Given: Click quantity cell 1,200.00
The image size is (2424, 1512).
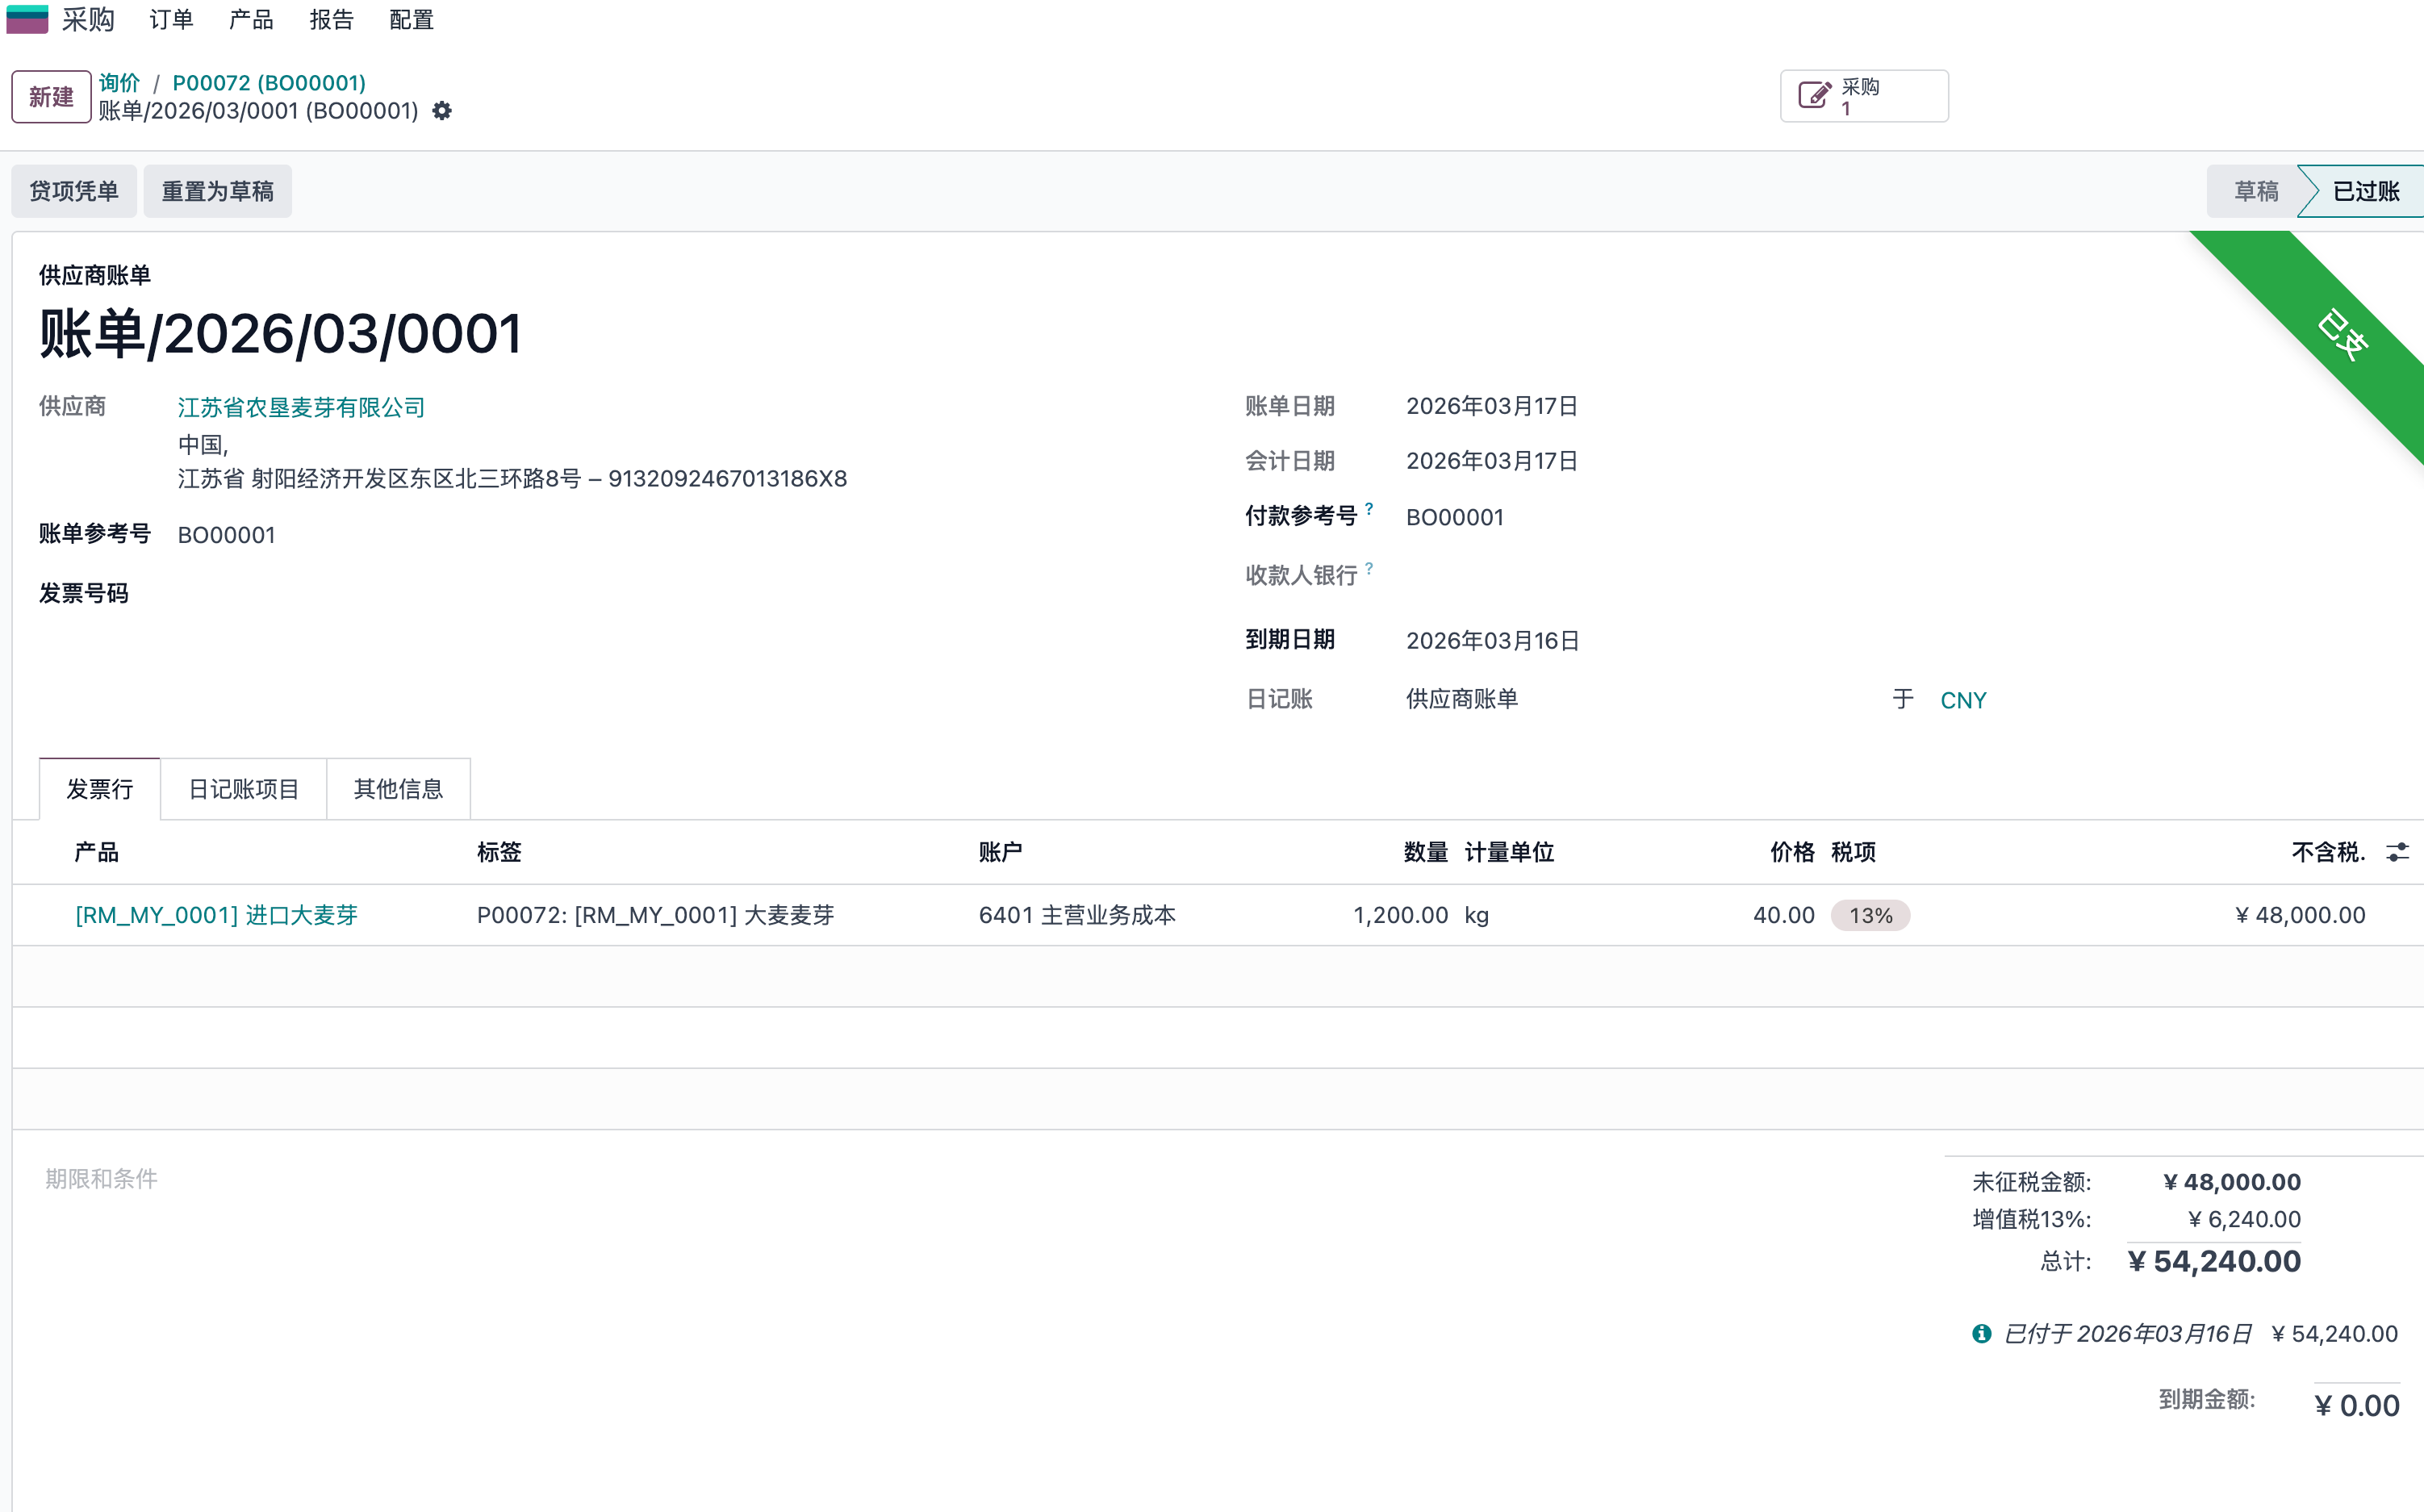Looking at the screenshot, I should pos(1400,915).
